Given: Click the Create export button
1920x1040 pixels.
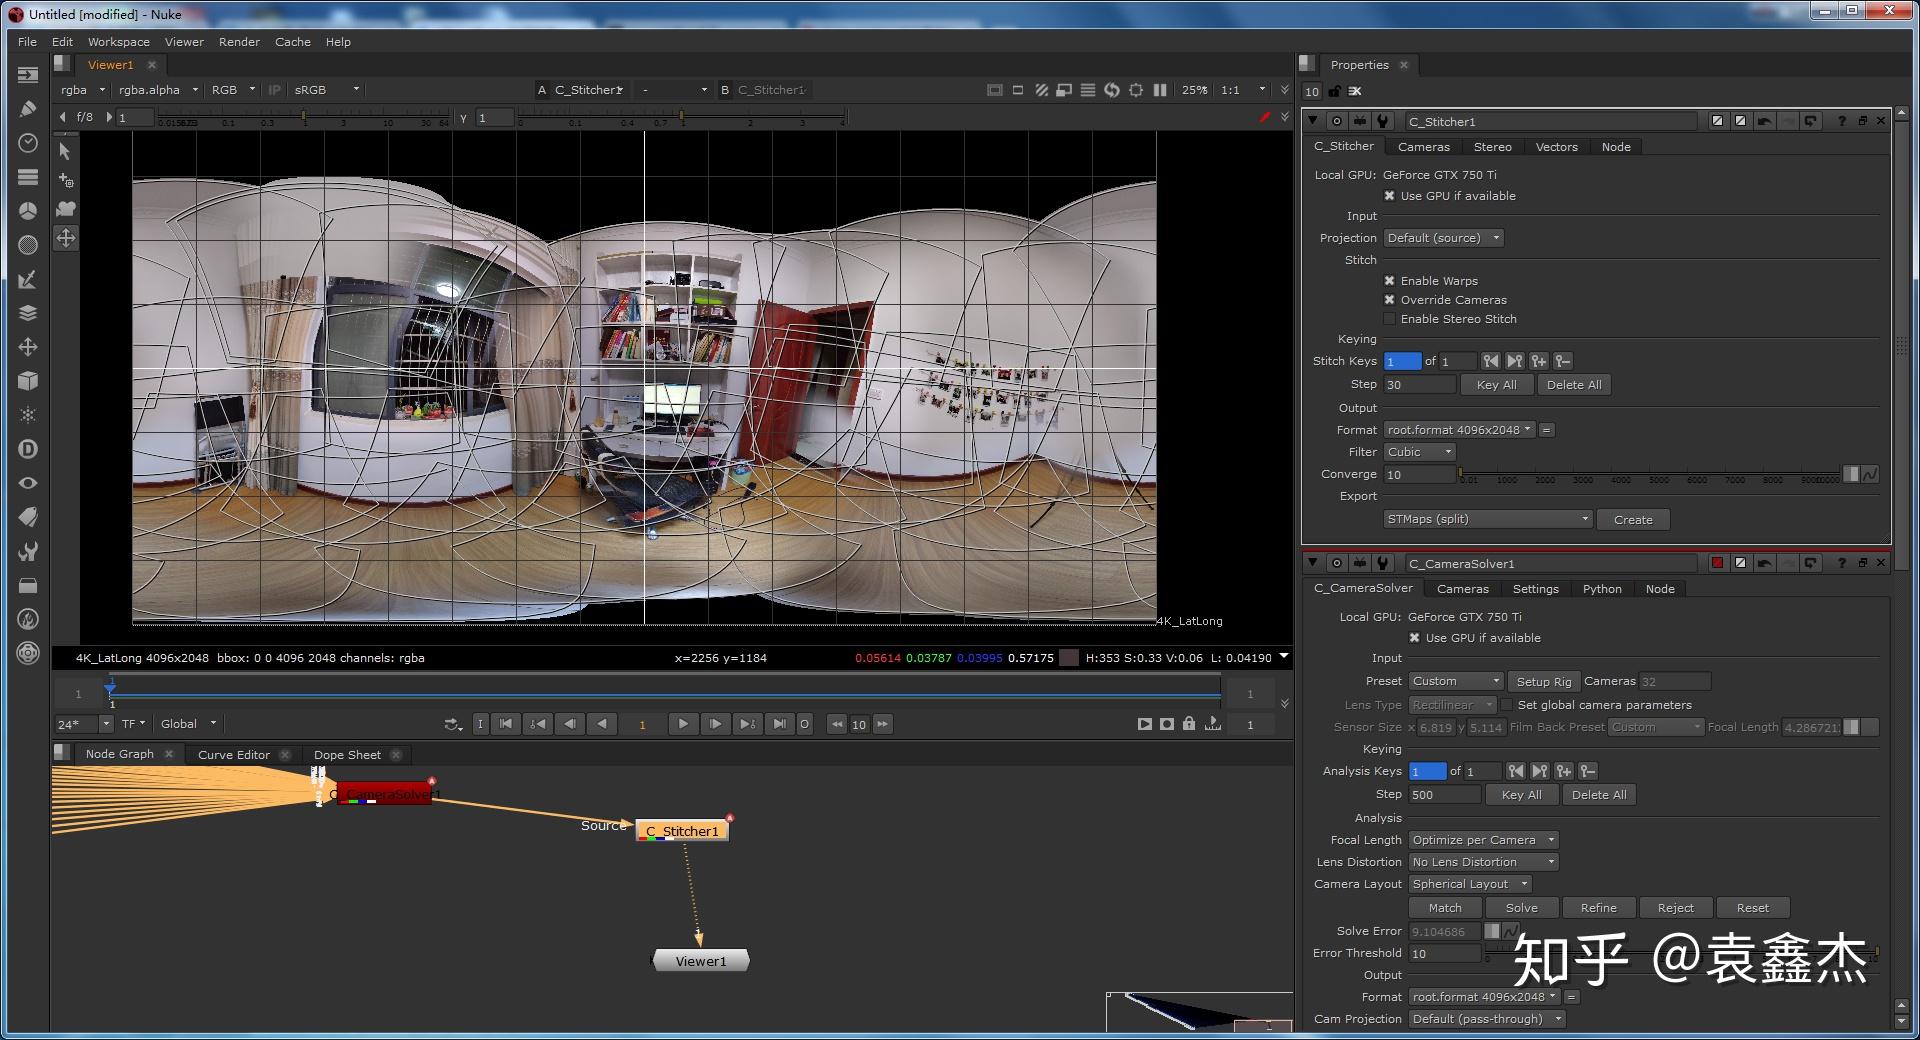Looking at the screenshot, I should click(1633, 520).
